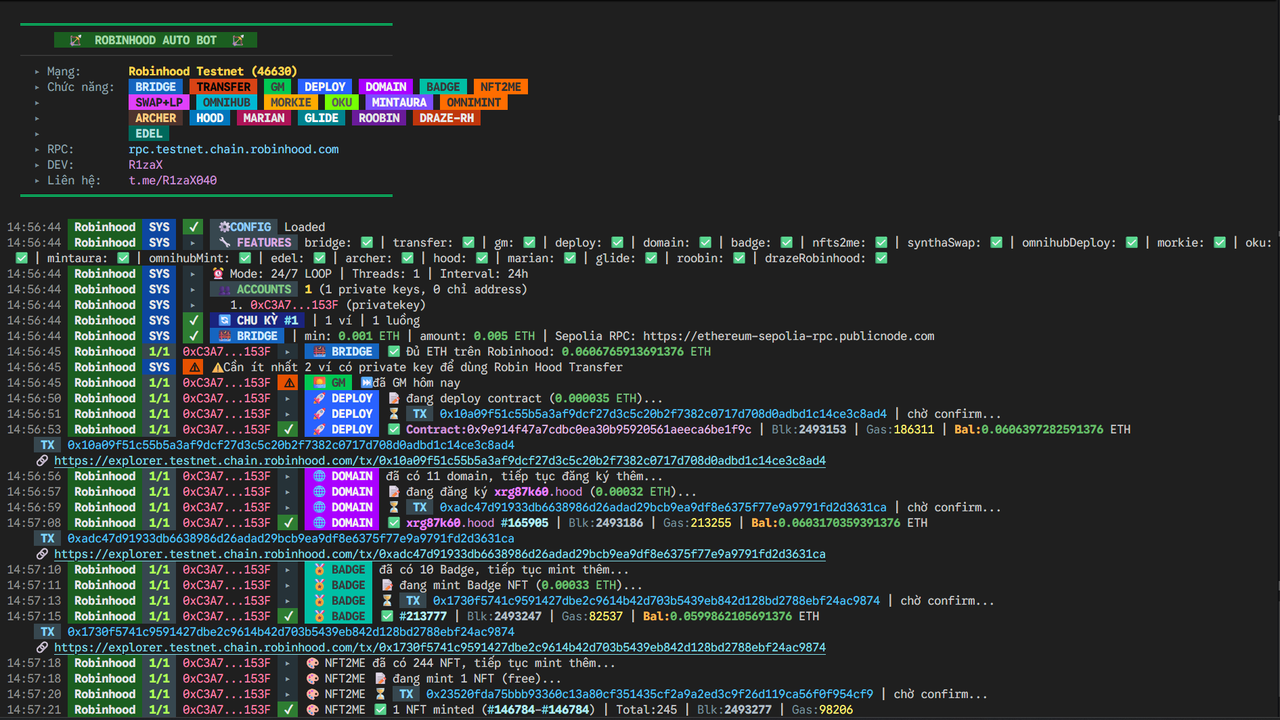Image resolution: width=1280 pixels, height=720 pixels.
Task: Click the alarm clock icon before Mode: 24/7 LOOP
Action: (x=218, y=273)
